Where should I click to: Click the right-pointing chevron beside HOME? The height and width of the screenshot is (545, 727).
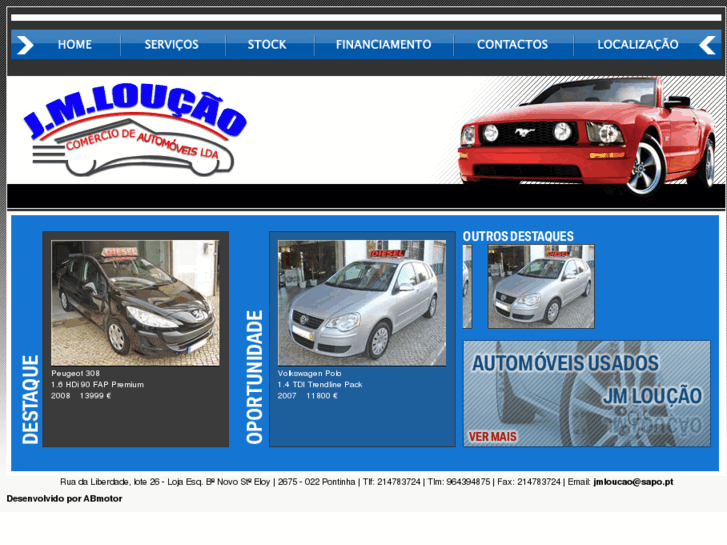click(x=25, y=45)
